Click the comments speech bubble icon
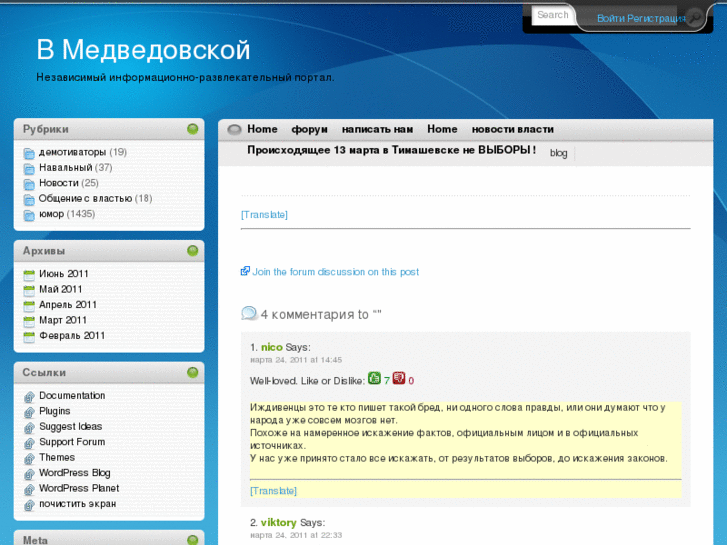 [249, 314]
